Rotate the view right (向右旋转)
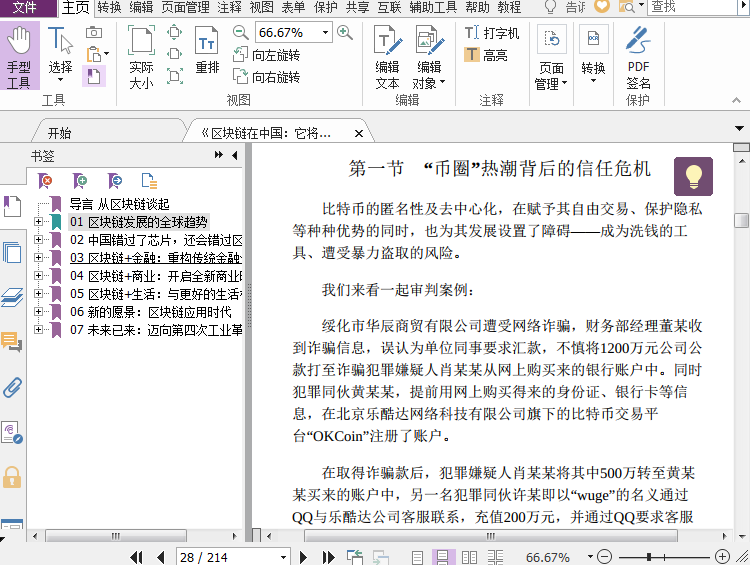Image resolution: width=750 pixels, height=565 pixels. click(267, 77)
